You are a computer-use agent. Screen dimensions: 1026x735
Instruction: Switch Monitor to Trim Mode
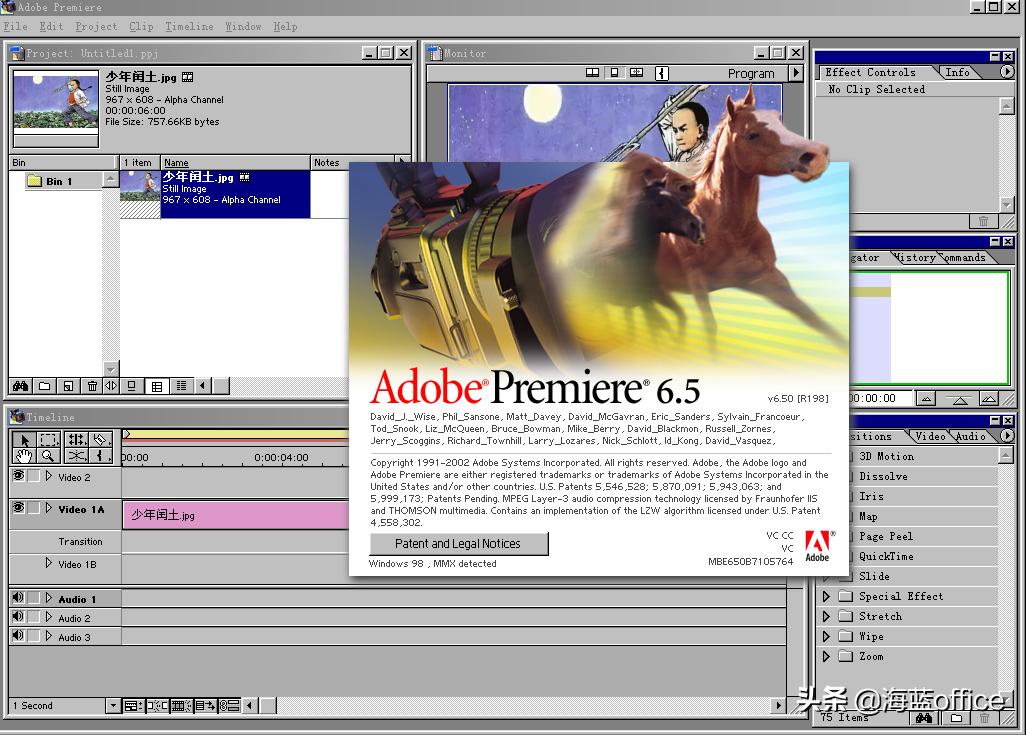pos(636,73)
